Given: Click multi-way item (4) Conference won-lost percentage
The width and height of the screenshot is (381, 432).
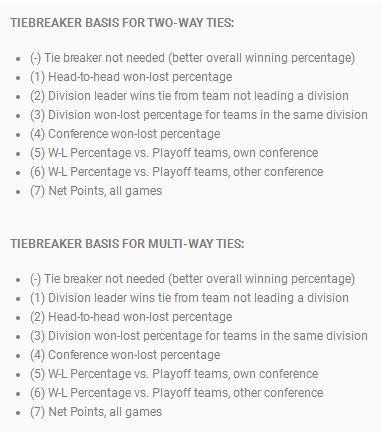Looking at the screenshot, I should (x=125, y=355).
